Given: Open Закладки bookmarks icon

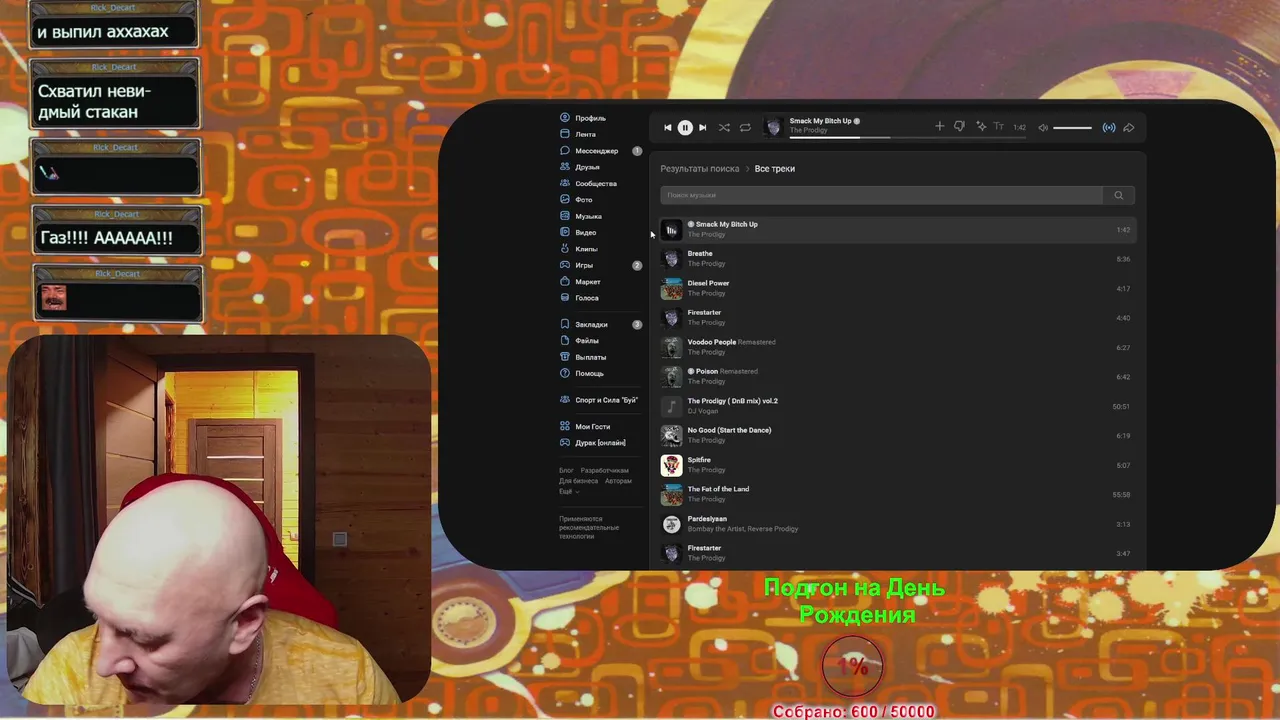Looking at the screenshot, I should pos(565,324).
